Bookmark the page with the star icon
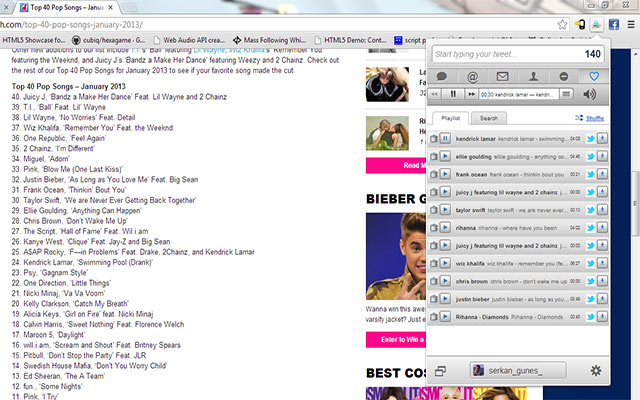This screenshot has width=640, height=400. (x=562, y=24)
